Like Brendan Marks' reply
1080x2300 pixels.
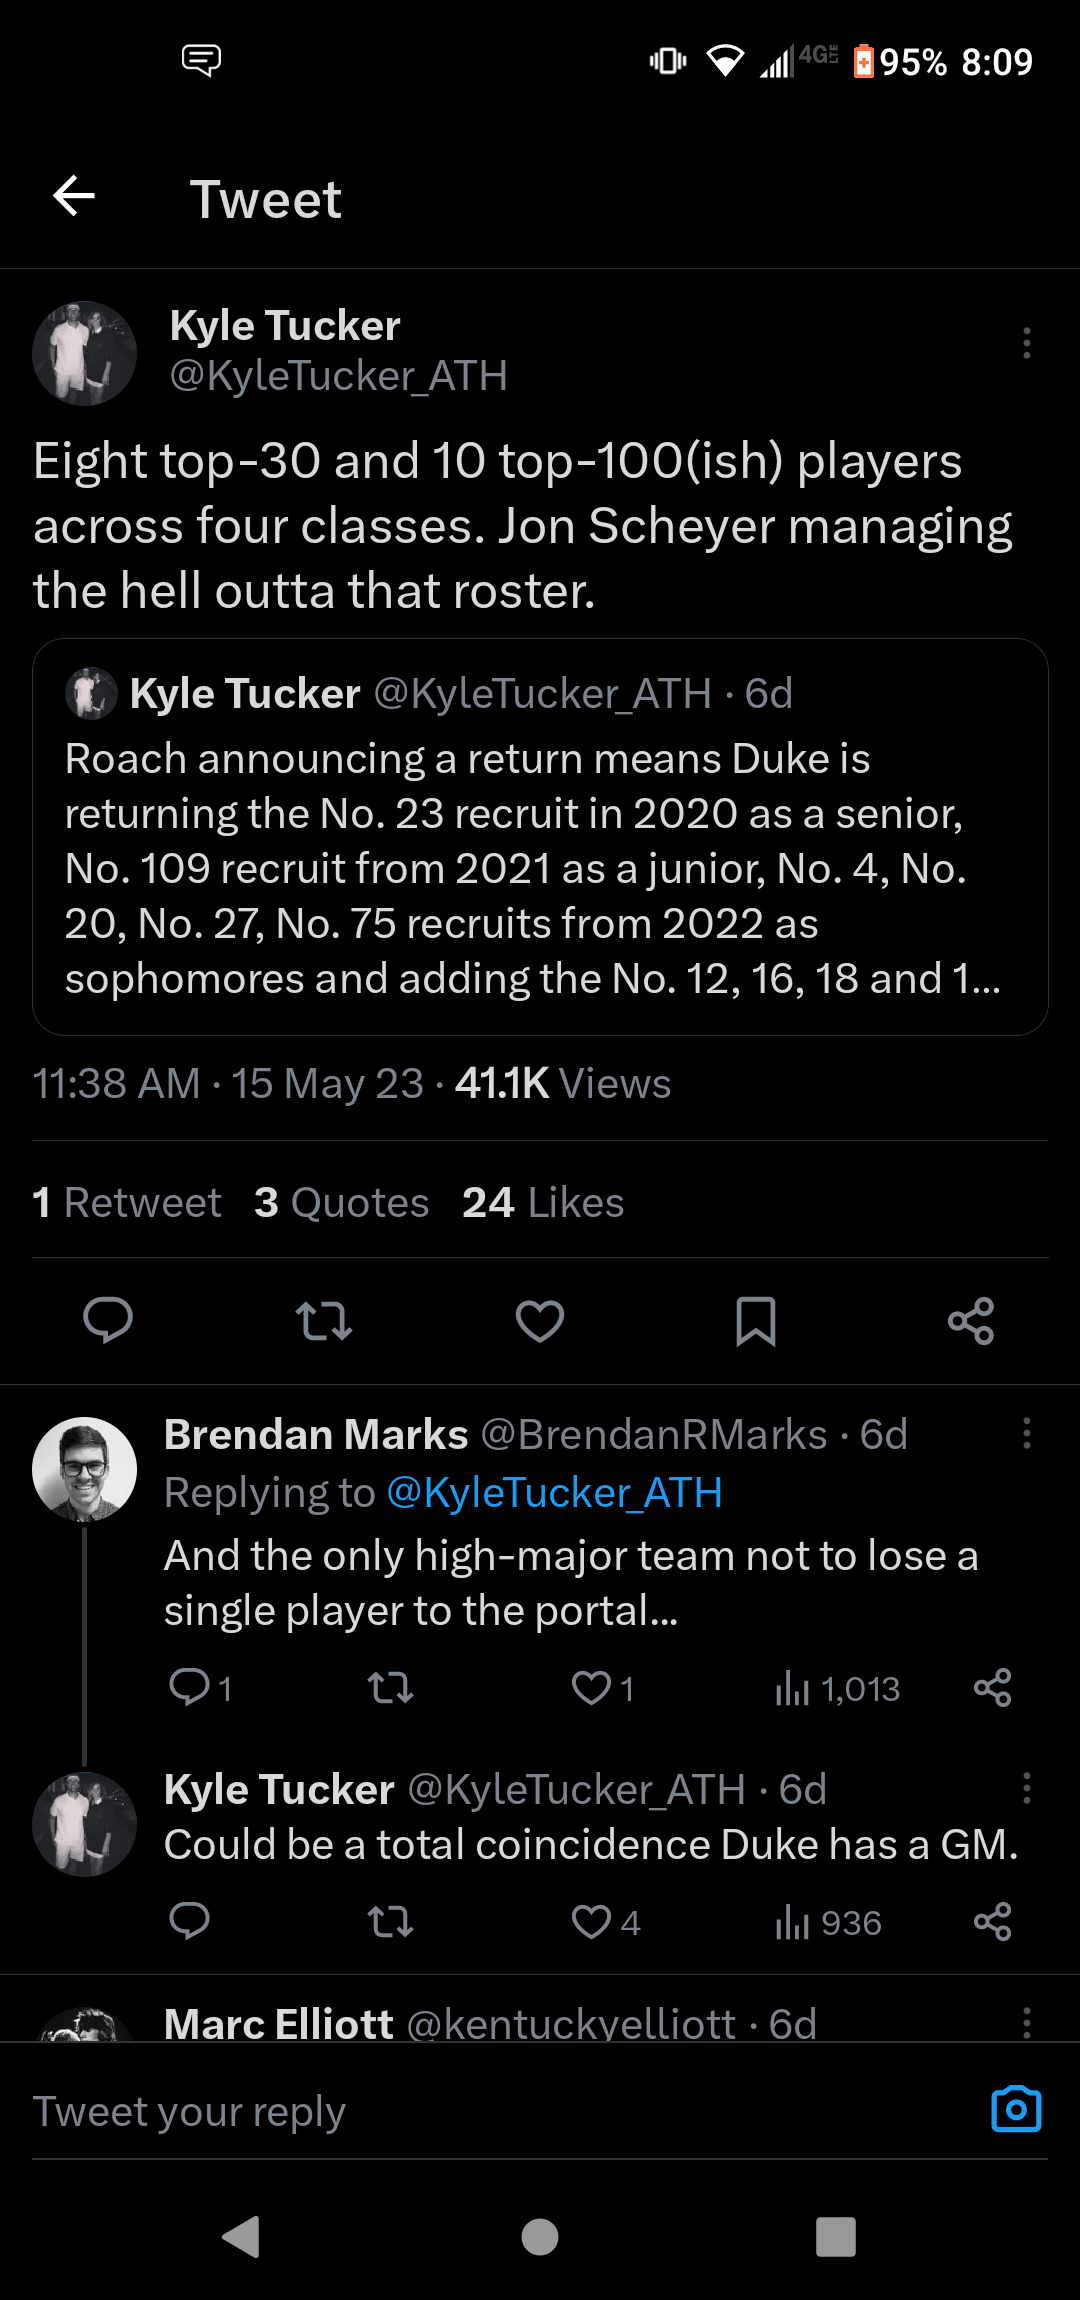point(591,1688)
